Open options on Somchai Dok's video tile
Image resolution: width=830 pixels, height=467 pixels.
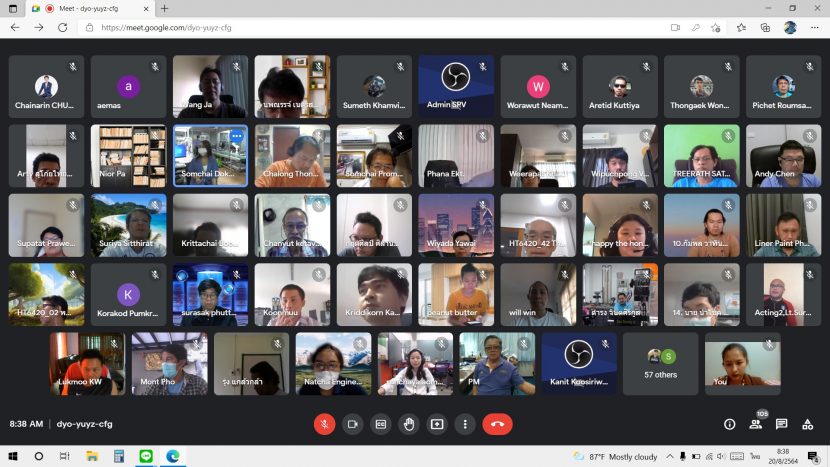[x=236, y=136]
